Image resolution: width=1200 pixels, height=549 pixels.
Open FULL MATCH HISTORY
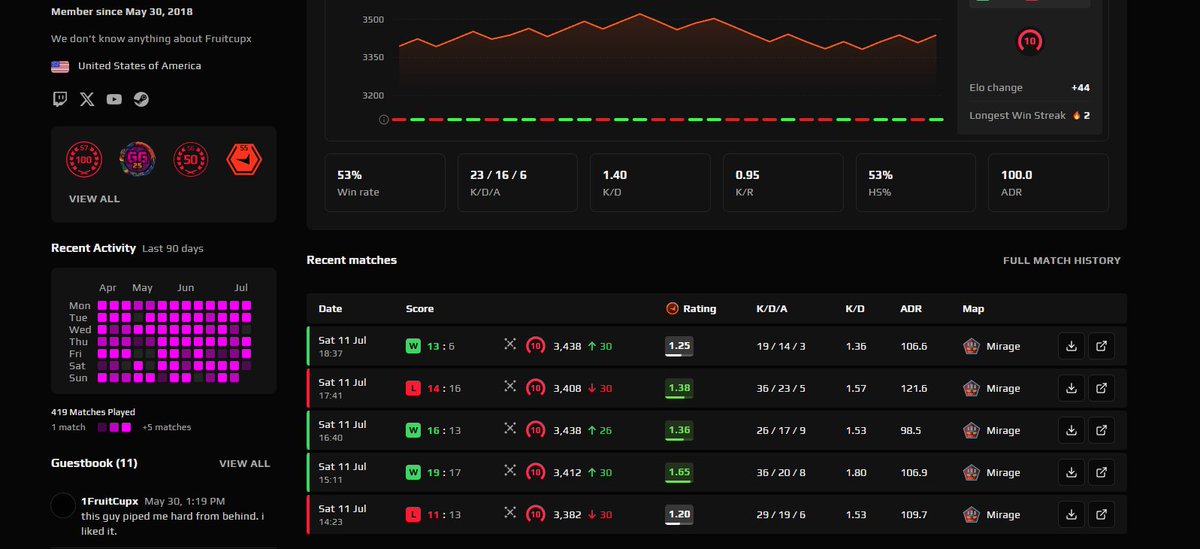click(1062, 261)
